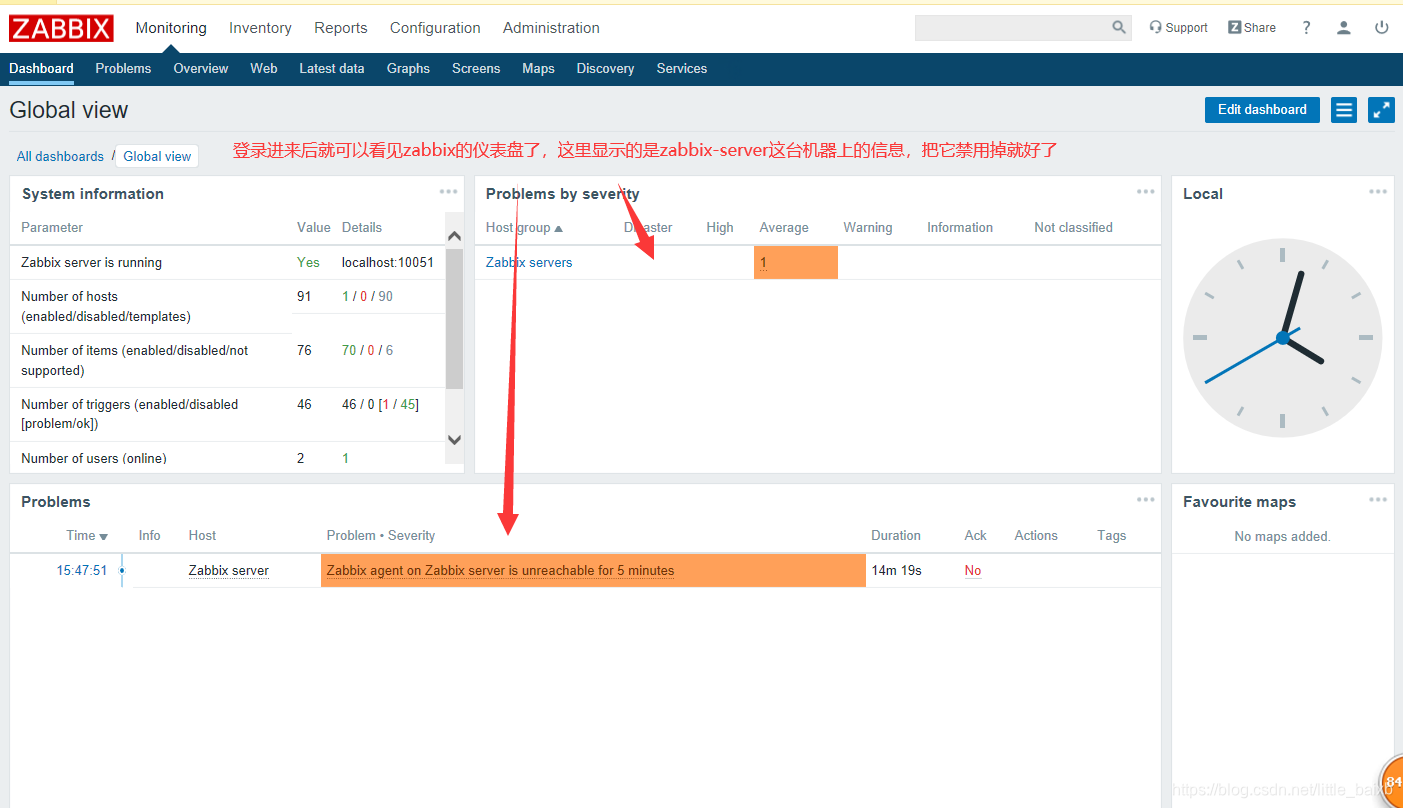
Task: Open the Support link
Action: click(1178, 28)
